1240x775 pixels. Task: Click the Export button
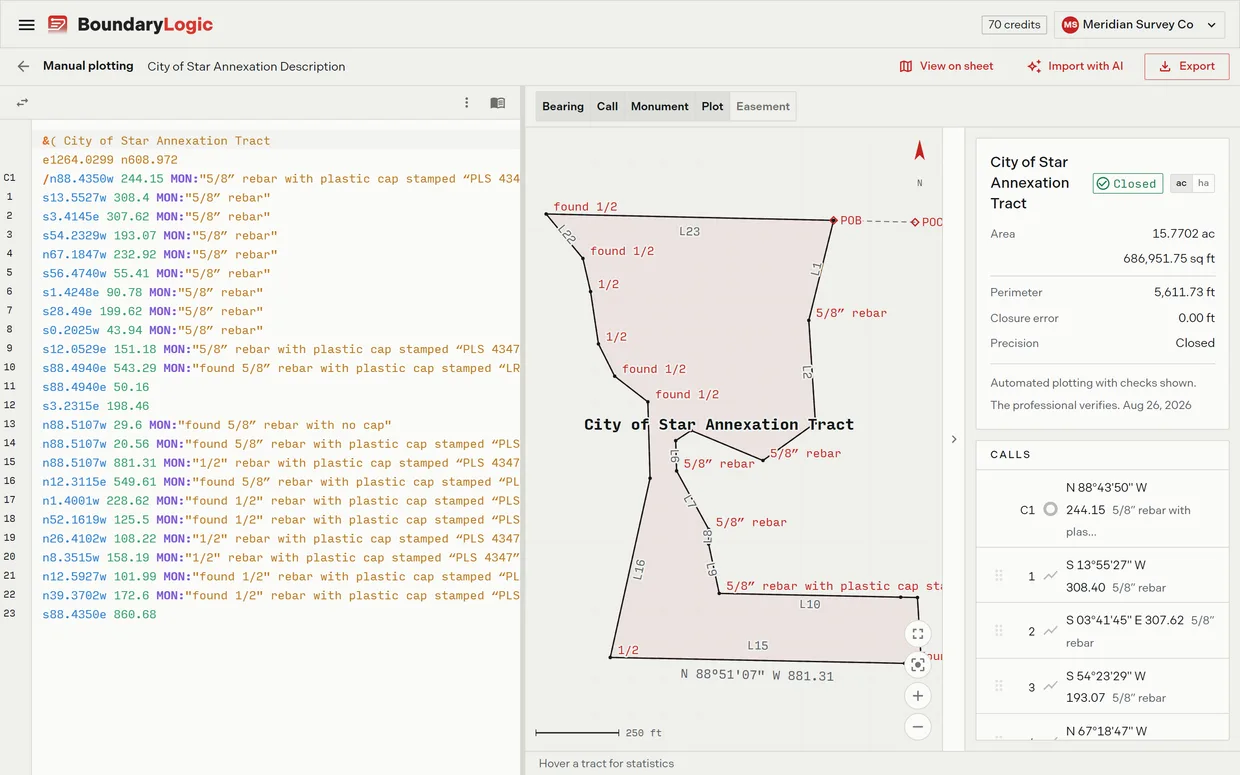point(1187,66)
